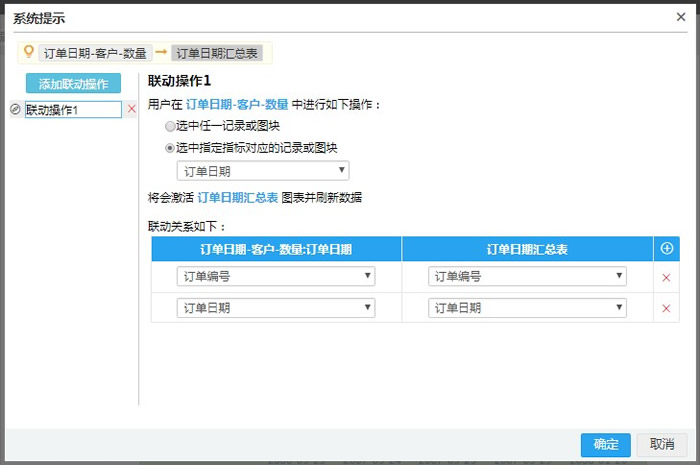Add a new linkage relation row
The height and width of the screenshot is (465, 700).
pos(666,248)
